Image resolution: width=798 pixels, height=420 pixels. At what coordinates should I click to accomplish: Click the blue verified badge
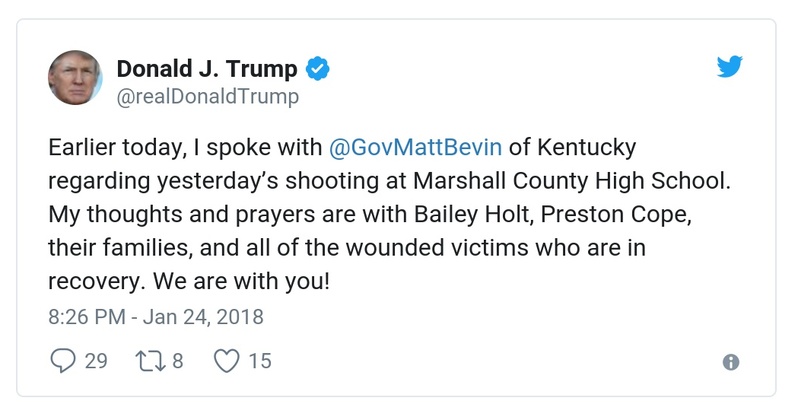point(318,69)
